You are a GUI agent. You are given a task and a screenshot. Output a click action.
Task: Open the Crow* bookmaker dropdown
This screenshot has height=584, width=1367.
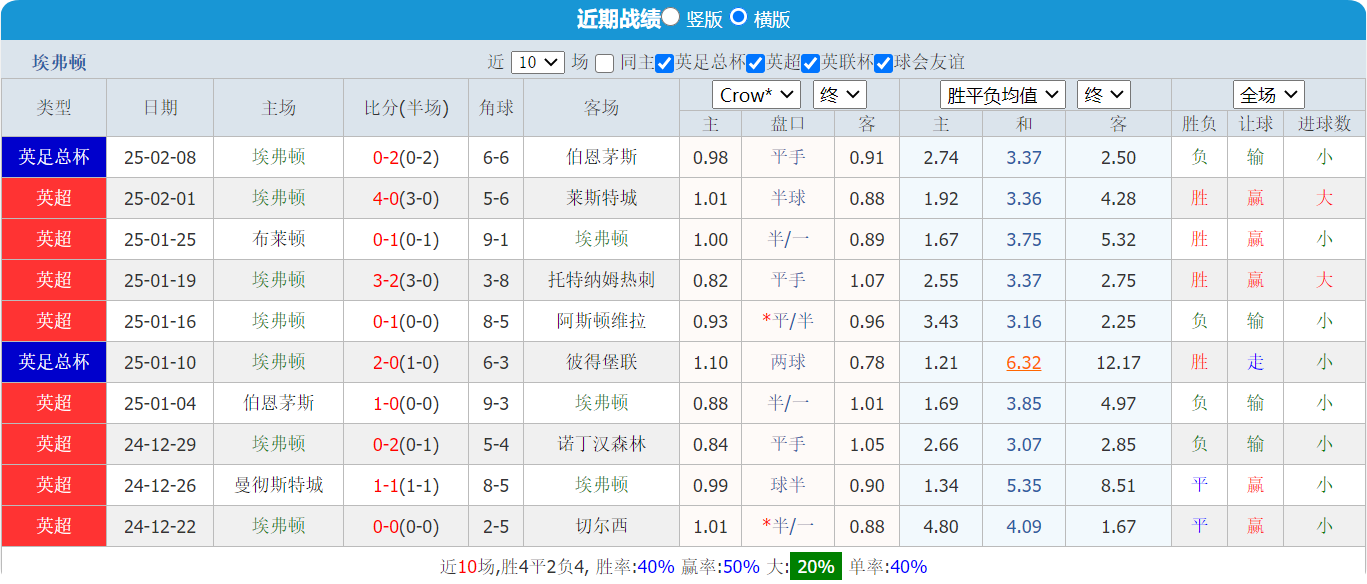click(x=757, y=94)
